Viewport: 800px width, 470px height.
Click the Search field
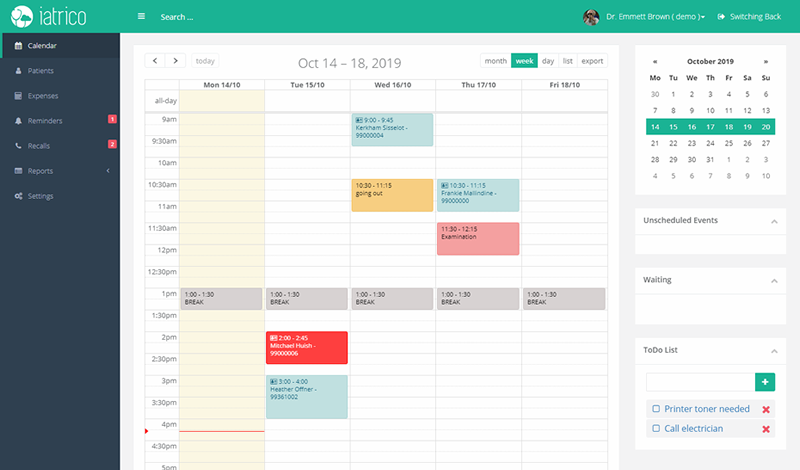coord(177,17)
